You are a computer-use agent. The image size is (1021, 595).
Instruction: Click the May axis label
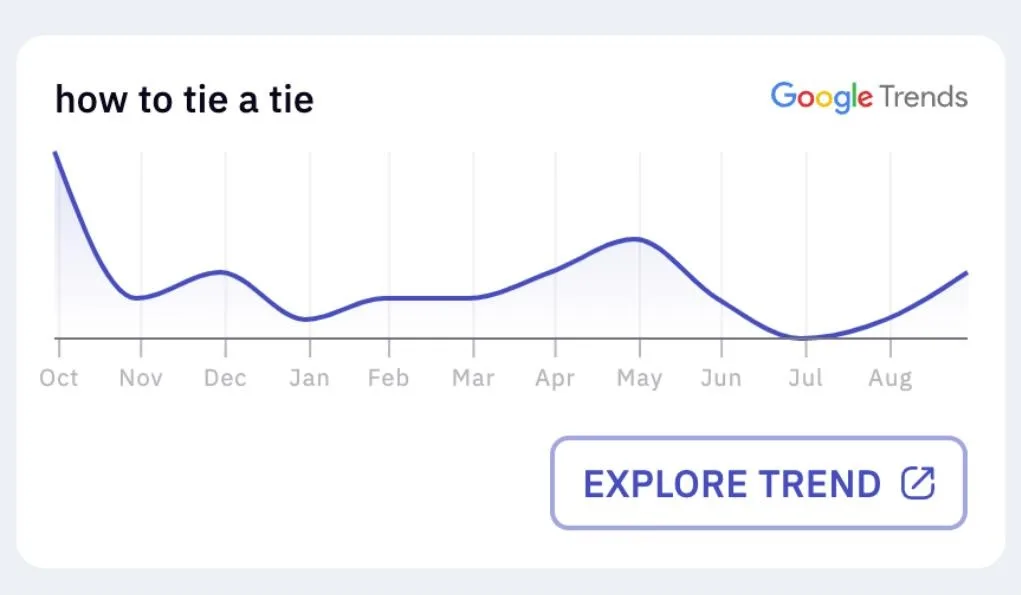click(639, 379)
